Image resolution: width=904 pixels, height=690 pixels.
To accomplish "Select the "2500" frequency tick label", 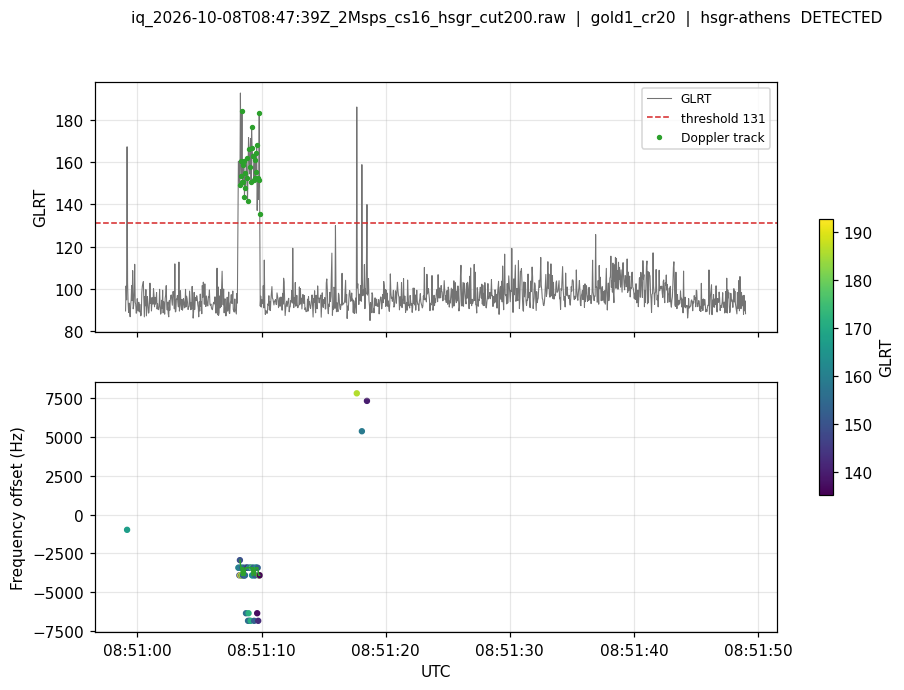I will click(x=66, y=477).
